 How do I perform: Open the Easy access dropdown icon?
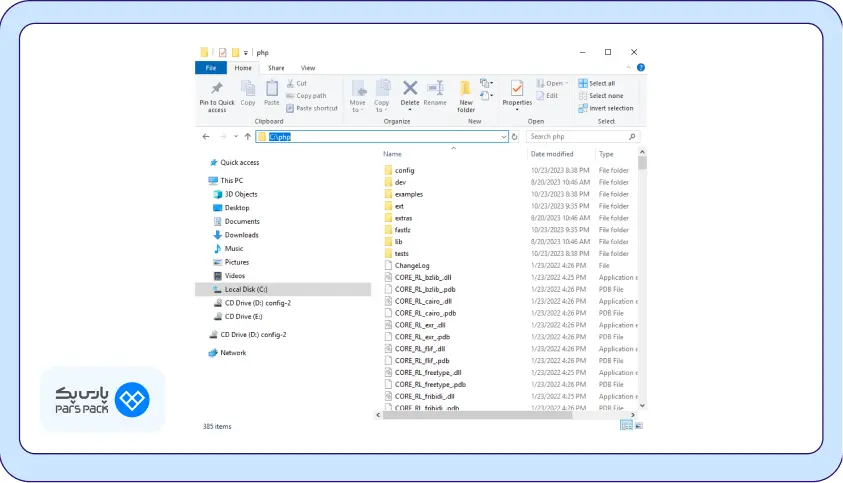(487, 96)
